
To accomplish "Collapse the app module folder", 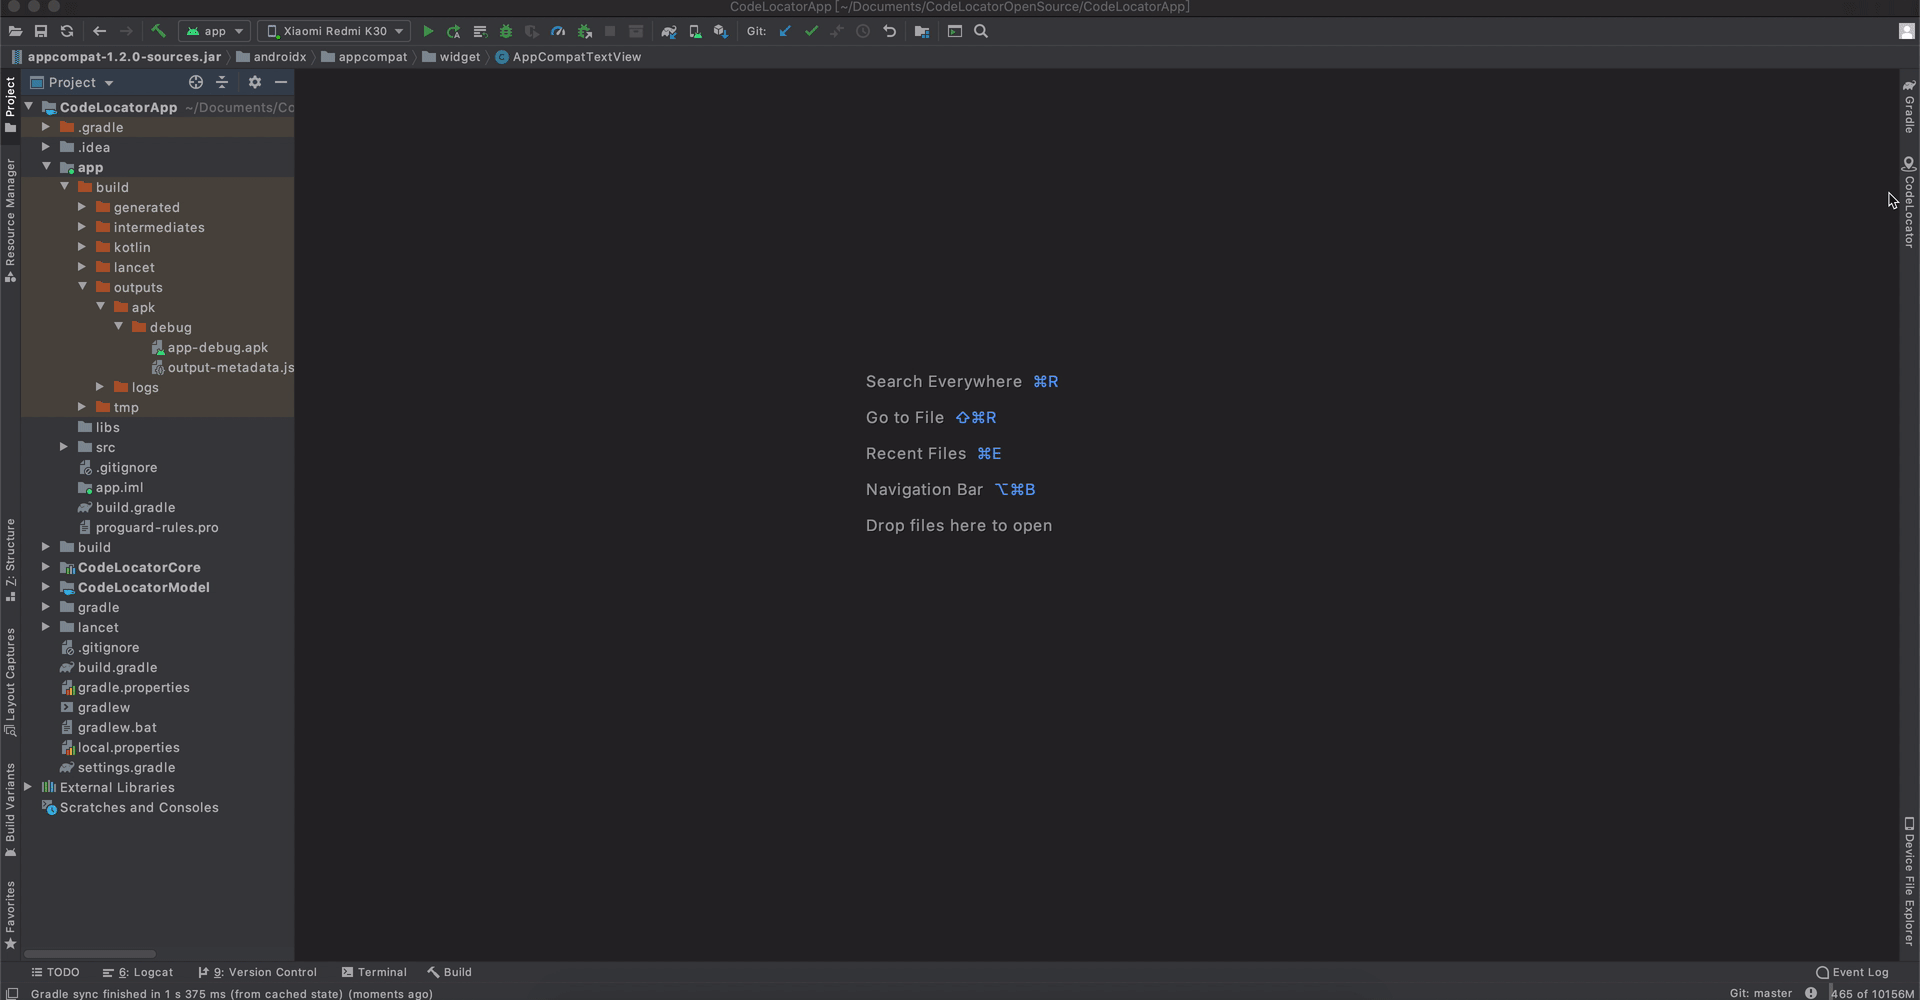I will (46, 167).
